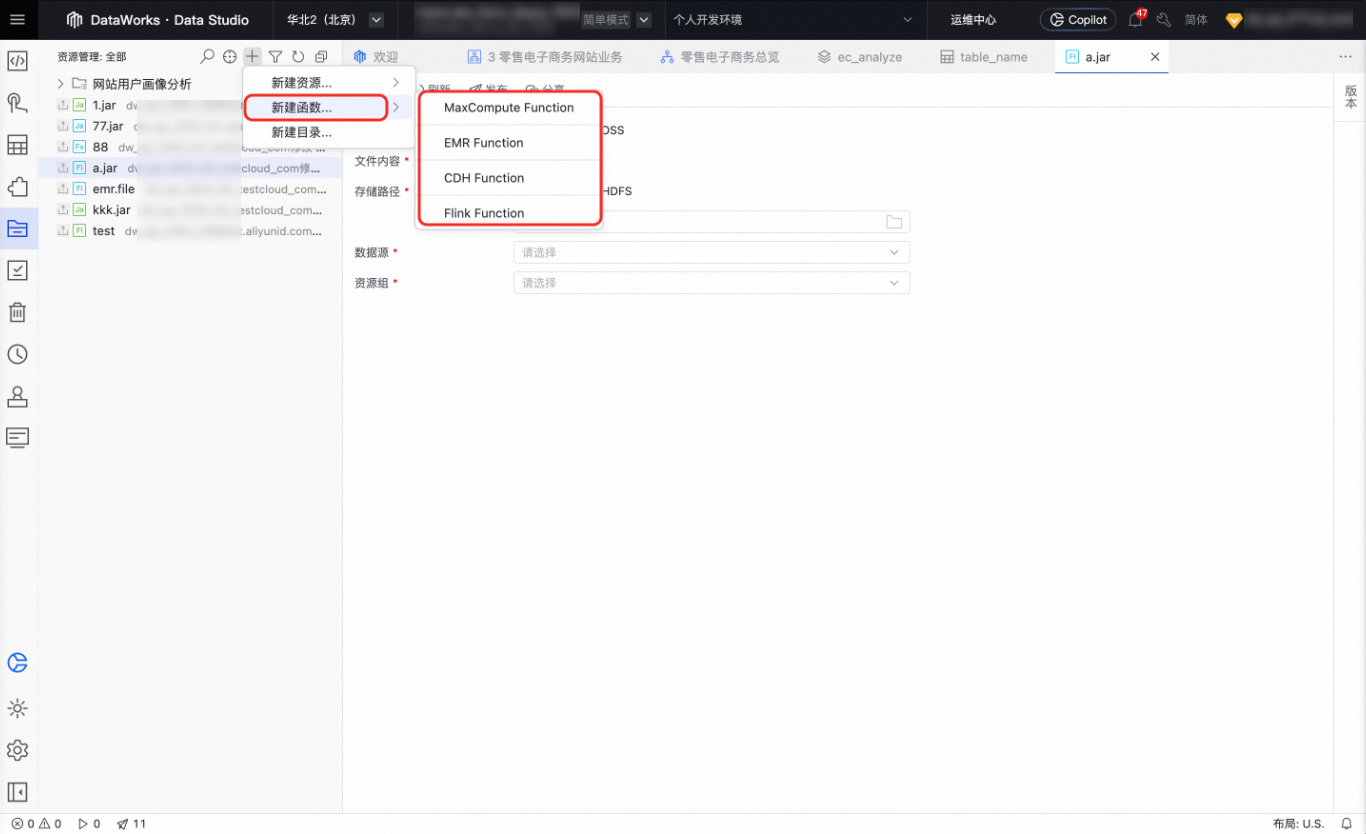Search resources with the magnifier icon
1366x834 pixels.
tap(207, 57)
